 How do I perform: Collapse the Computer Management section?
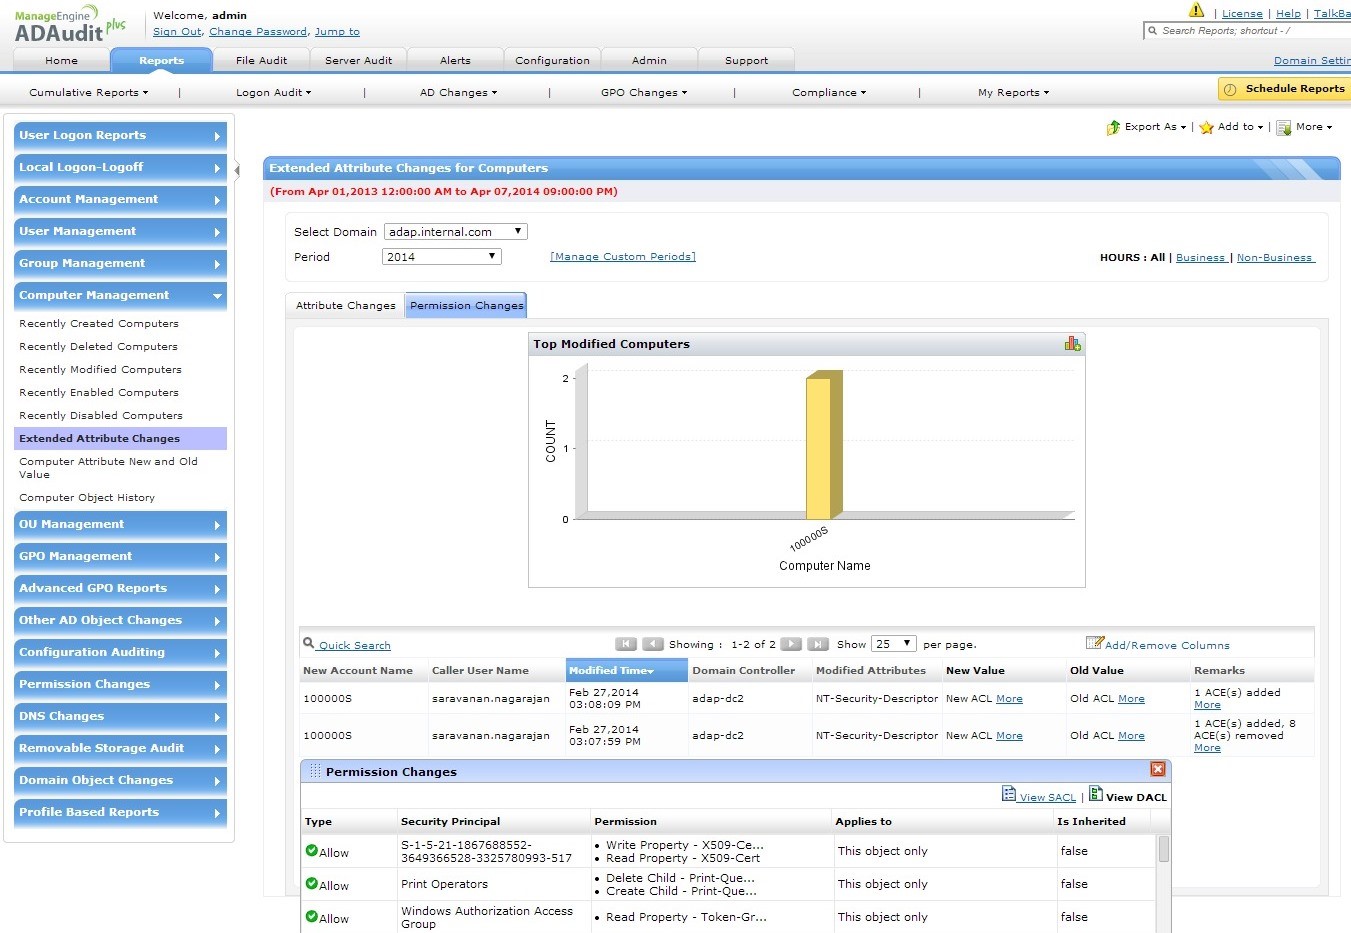(120, 296)
